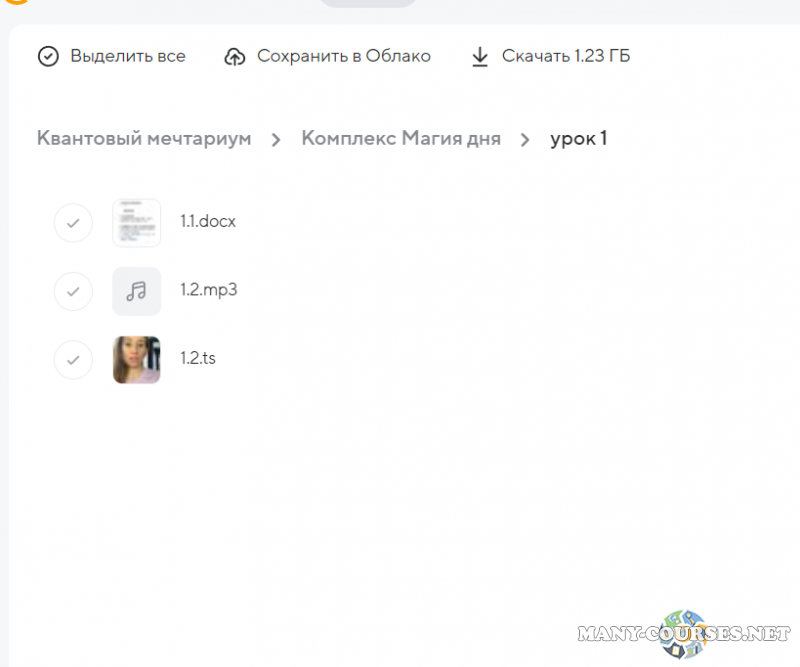The image size is (800, 667).
Task: Click the document preview icon for 1.1.docx
Action: click(x=137, y=223)
